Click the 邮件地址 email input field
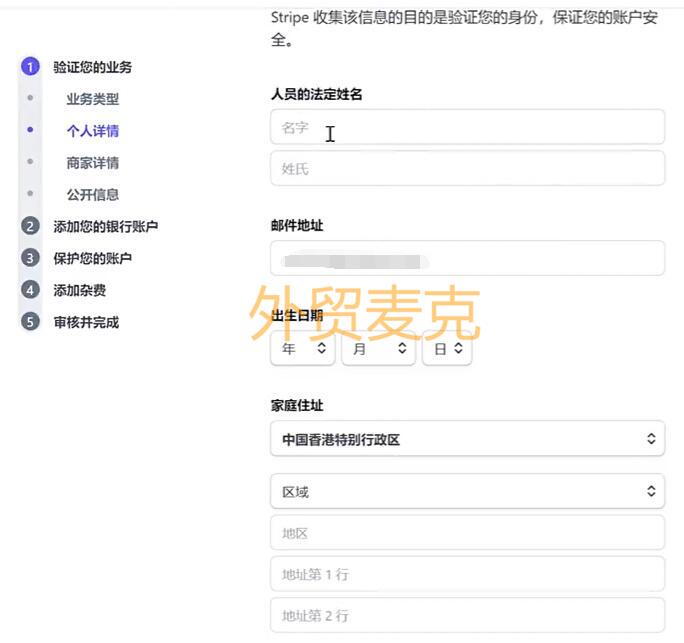Screen dimensions: 684x643 click(x=467, y=259)
